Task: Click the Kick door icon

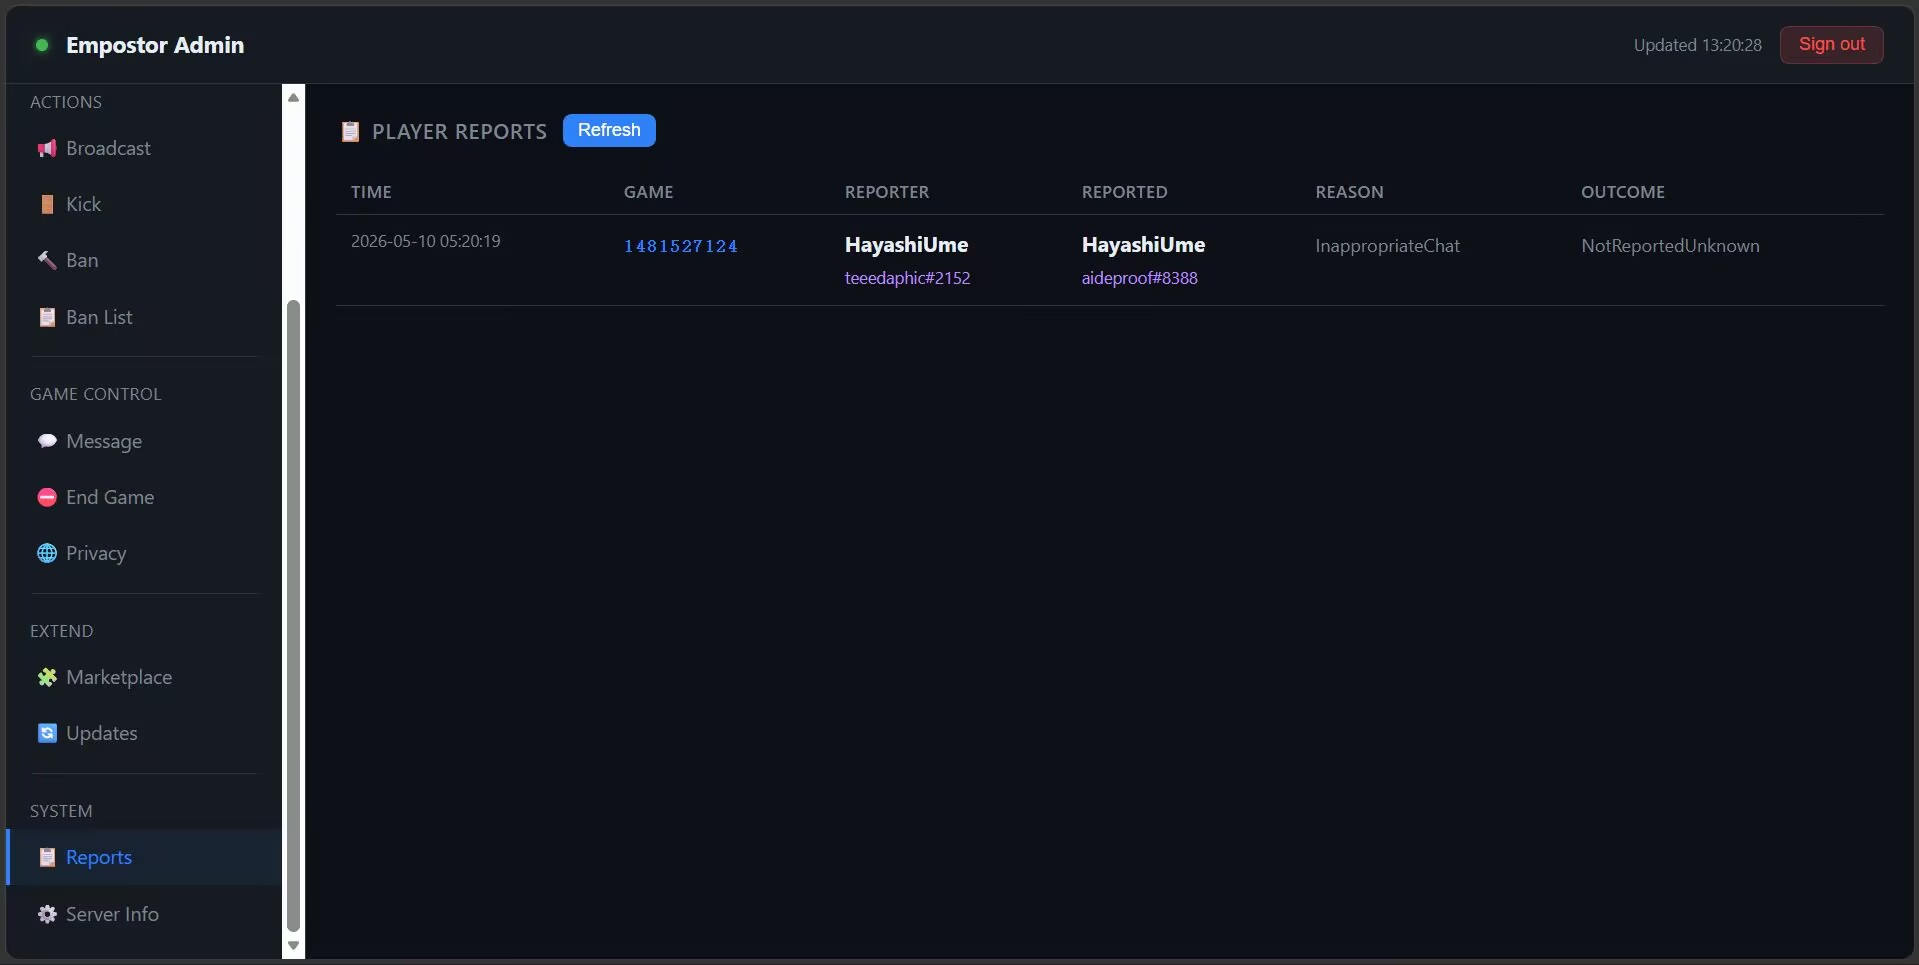Action: [47, 205]
